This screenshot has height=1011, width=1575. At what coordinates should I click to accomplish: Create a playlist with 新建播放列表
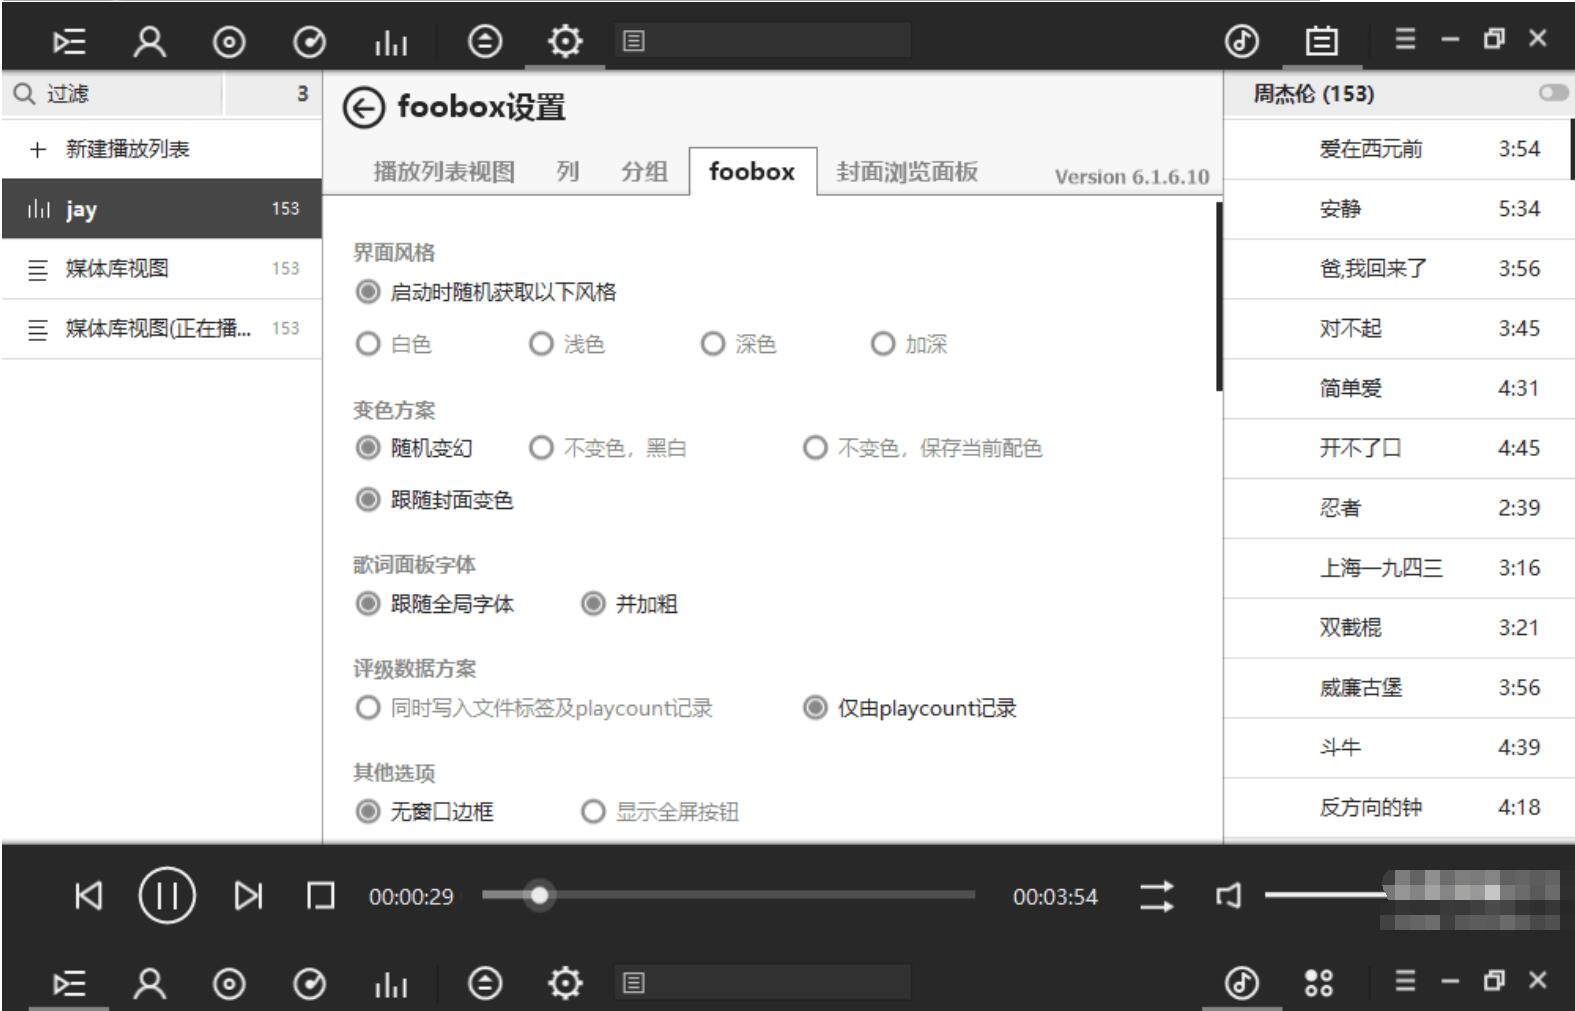click(x=162, y=149)
